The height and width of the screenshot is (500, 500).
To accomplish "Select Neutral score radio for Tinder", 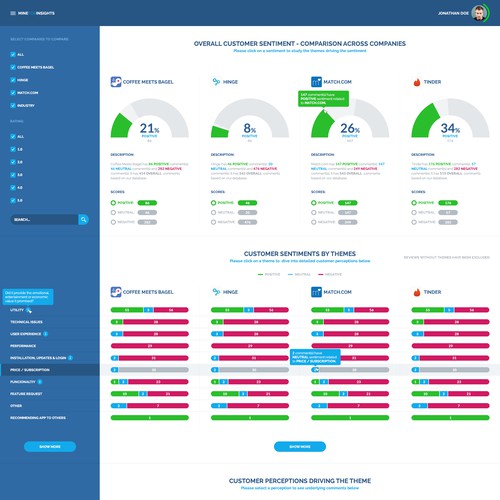I will pyautogui.click(x=414, y=212).
